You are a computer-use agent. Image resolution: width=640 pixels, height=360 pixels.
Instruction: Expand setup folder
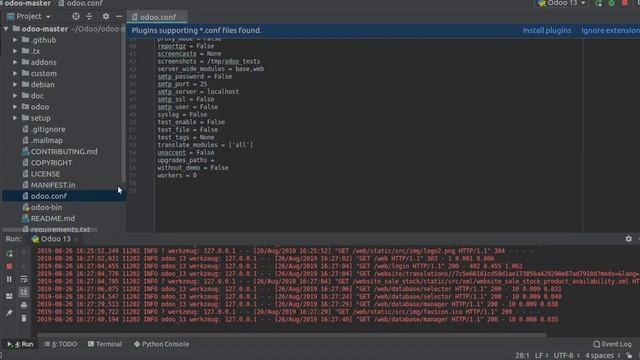click(15, 118)
